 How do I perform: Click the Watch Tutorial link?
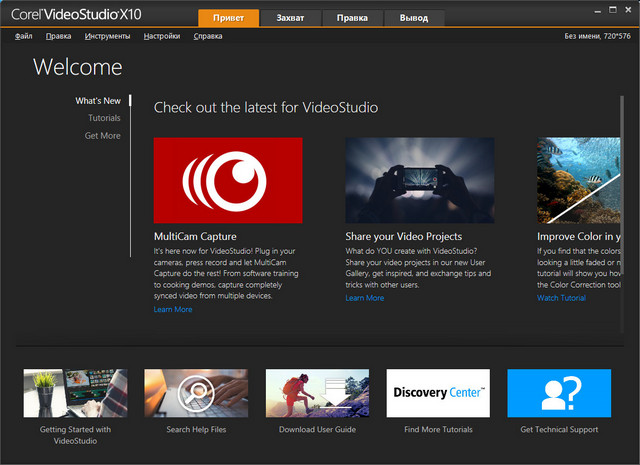561,298
